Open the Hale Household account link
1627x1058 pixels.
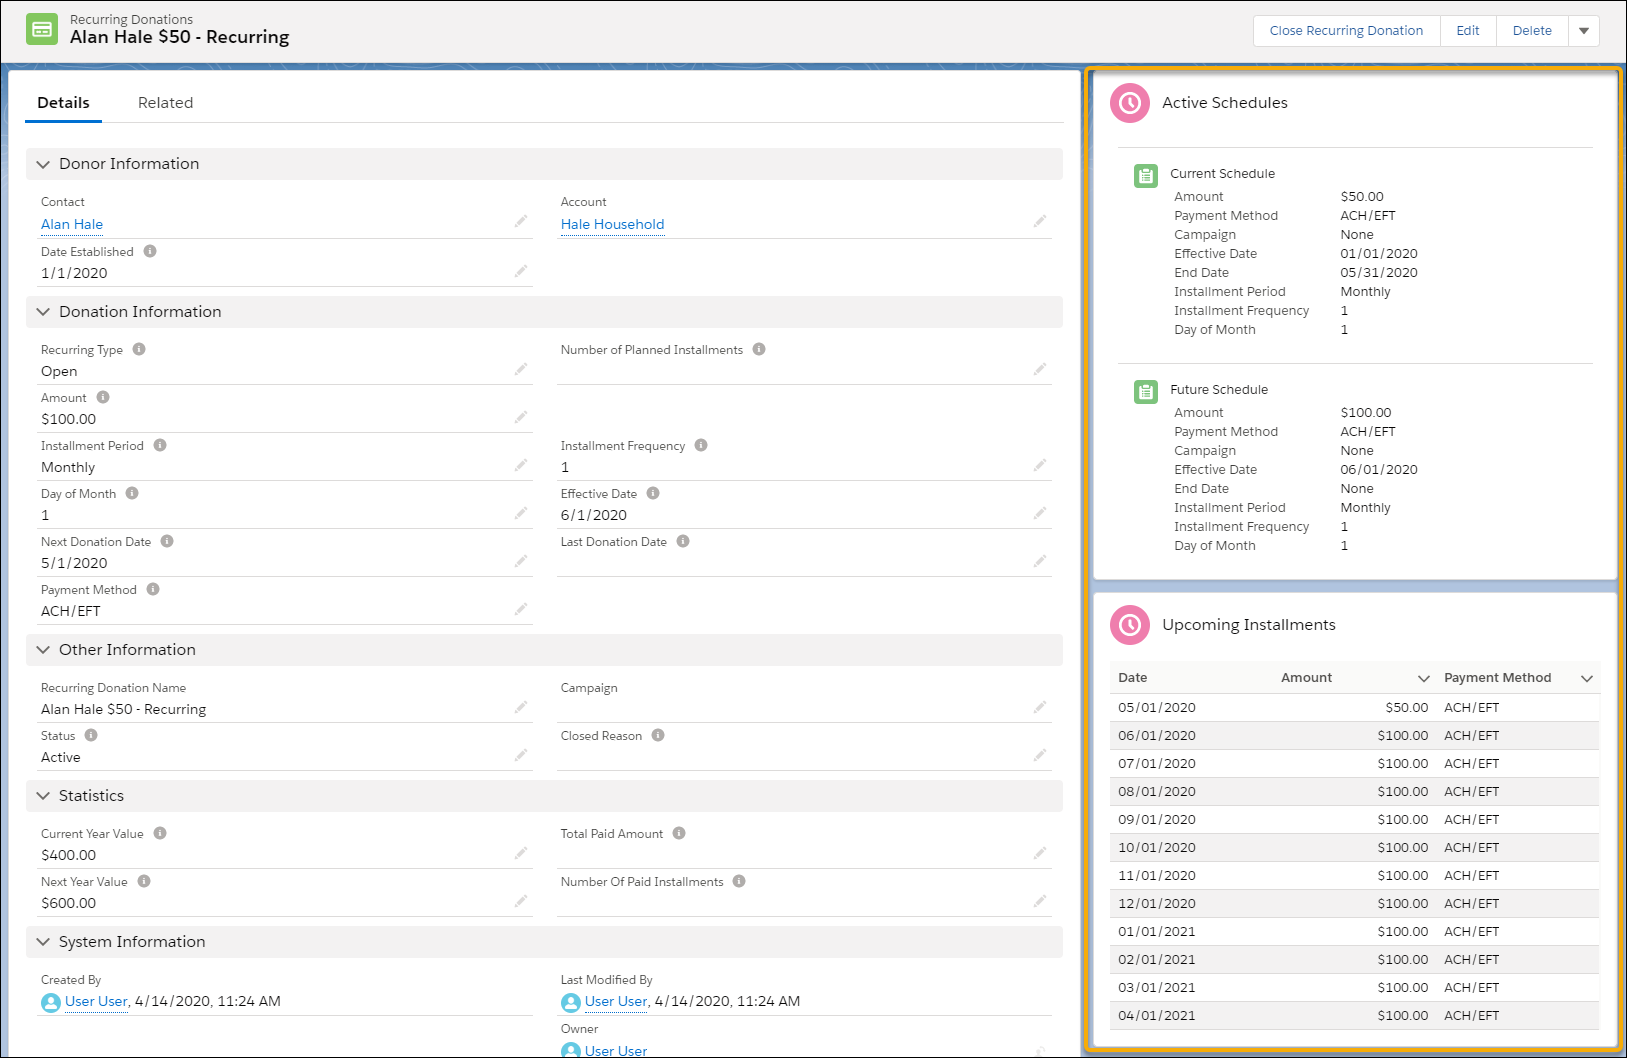[612, 224]
